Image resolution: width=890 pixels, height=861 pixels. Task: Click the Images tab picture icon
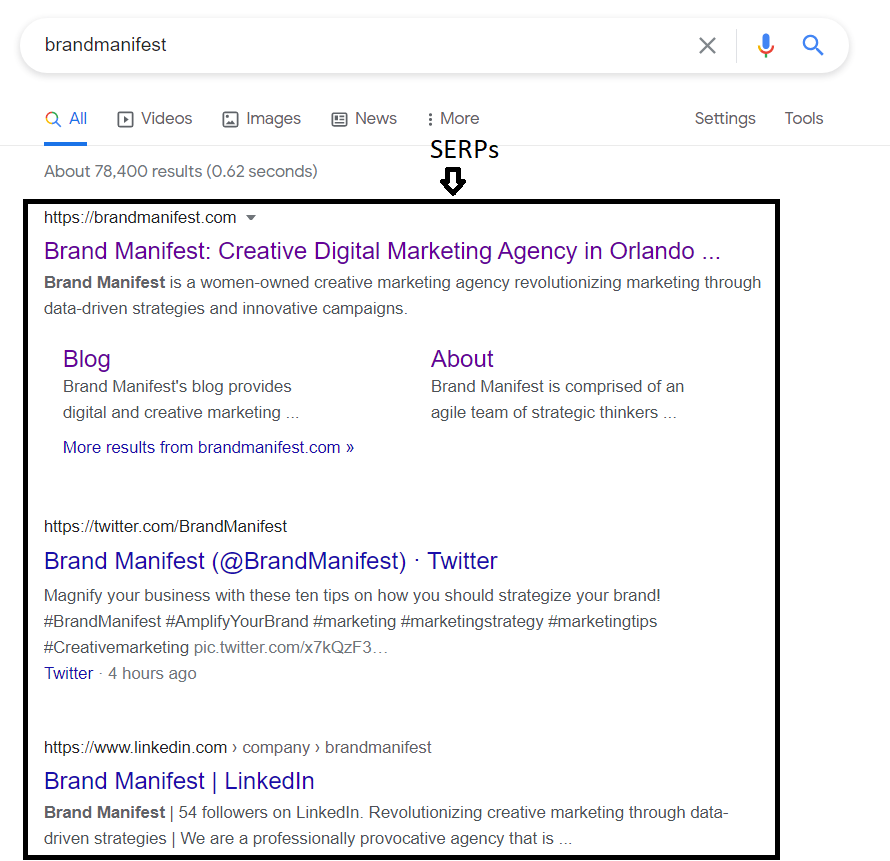[230, 119]
